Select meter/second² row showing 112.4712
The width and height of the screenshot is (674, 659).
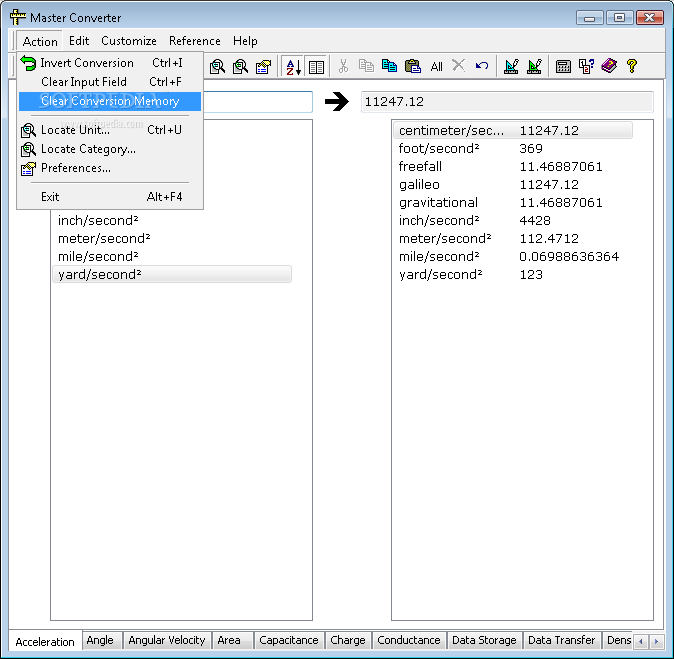(513, 239)
